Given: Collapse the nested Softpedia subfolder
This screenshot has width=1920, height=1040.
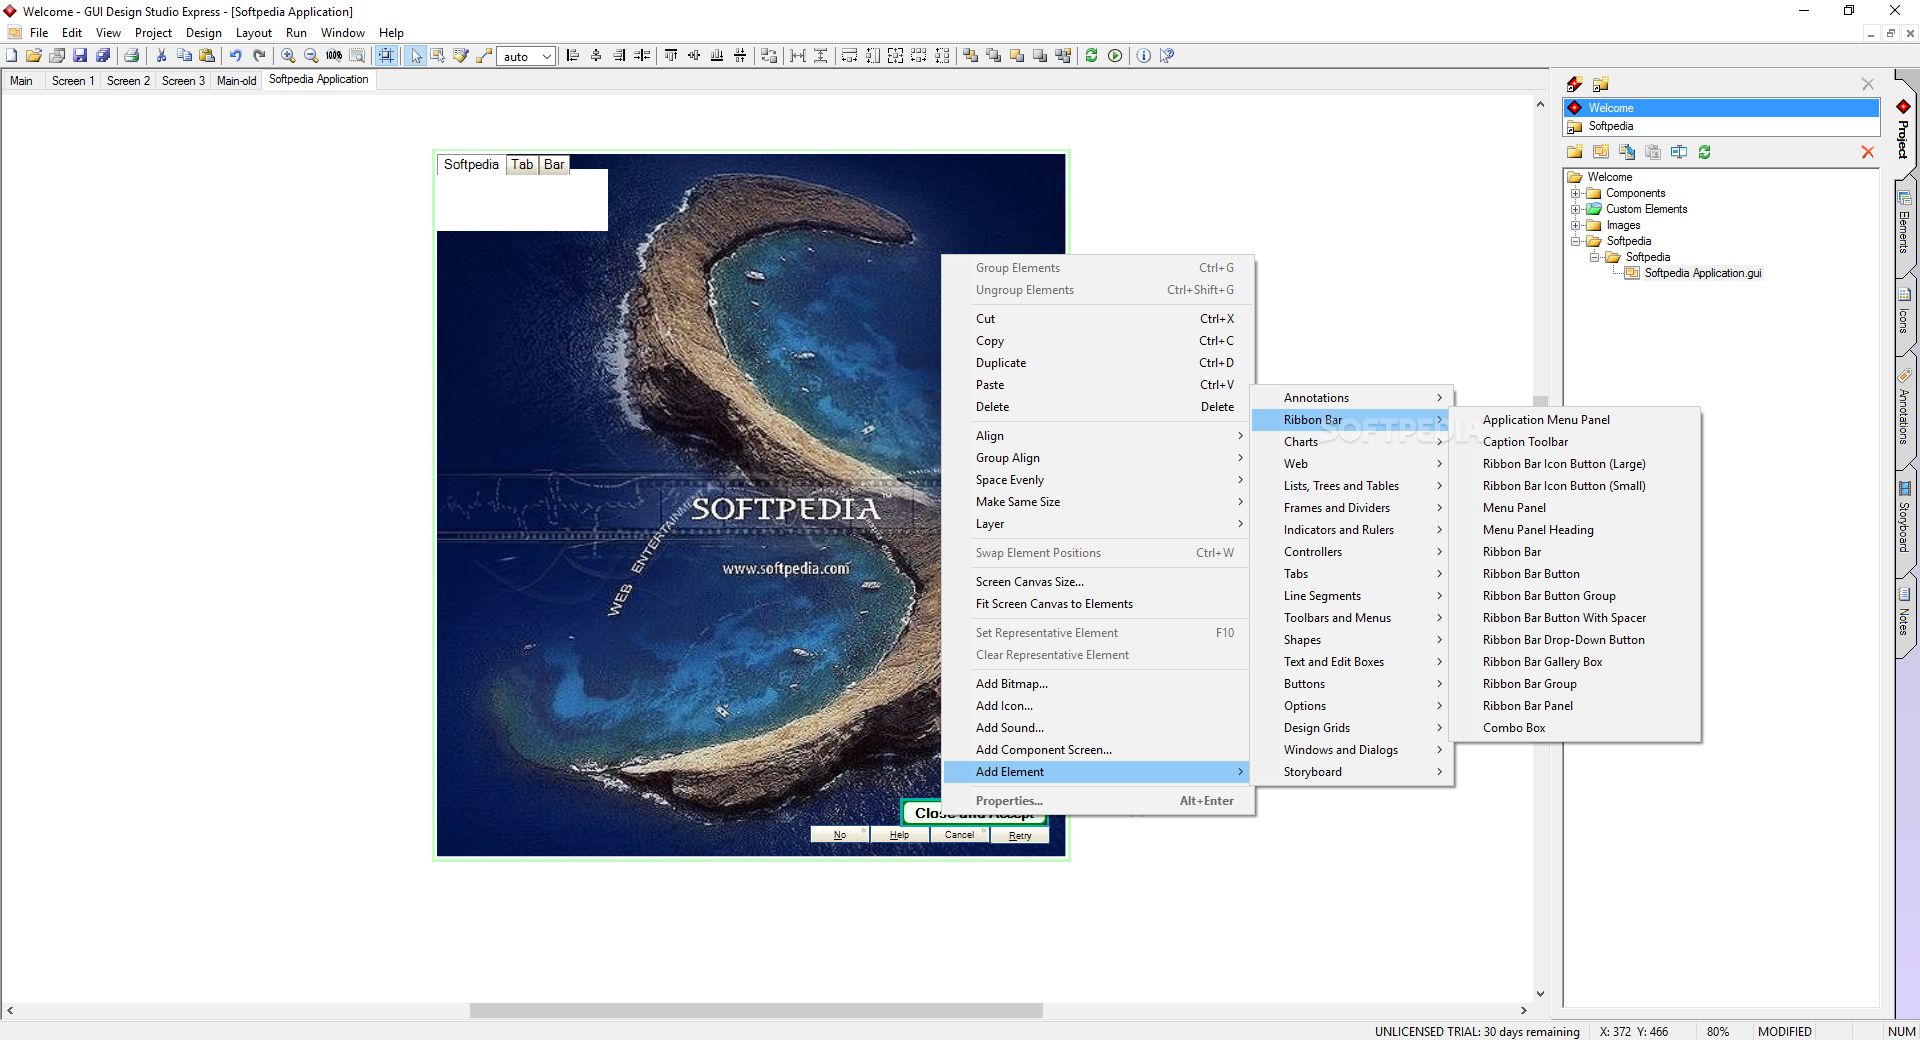Looking at the screenshot, I should tap(1595, 257).
